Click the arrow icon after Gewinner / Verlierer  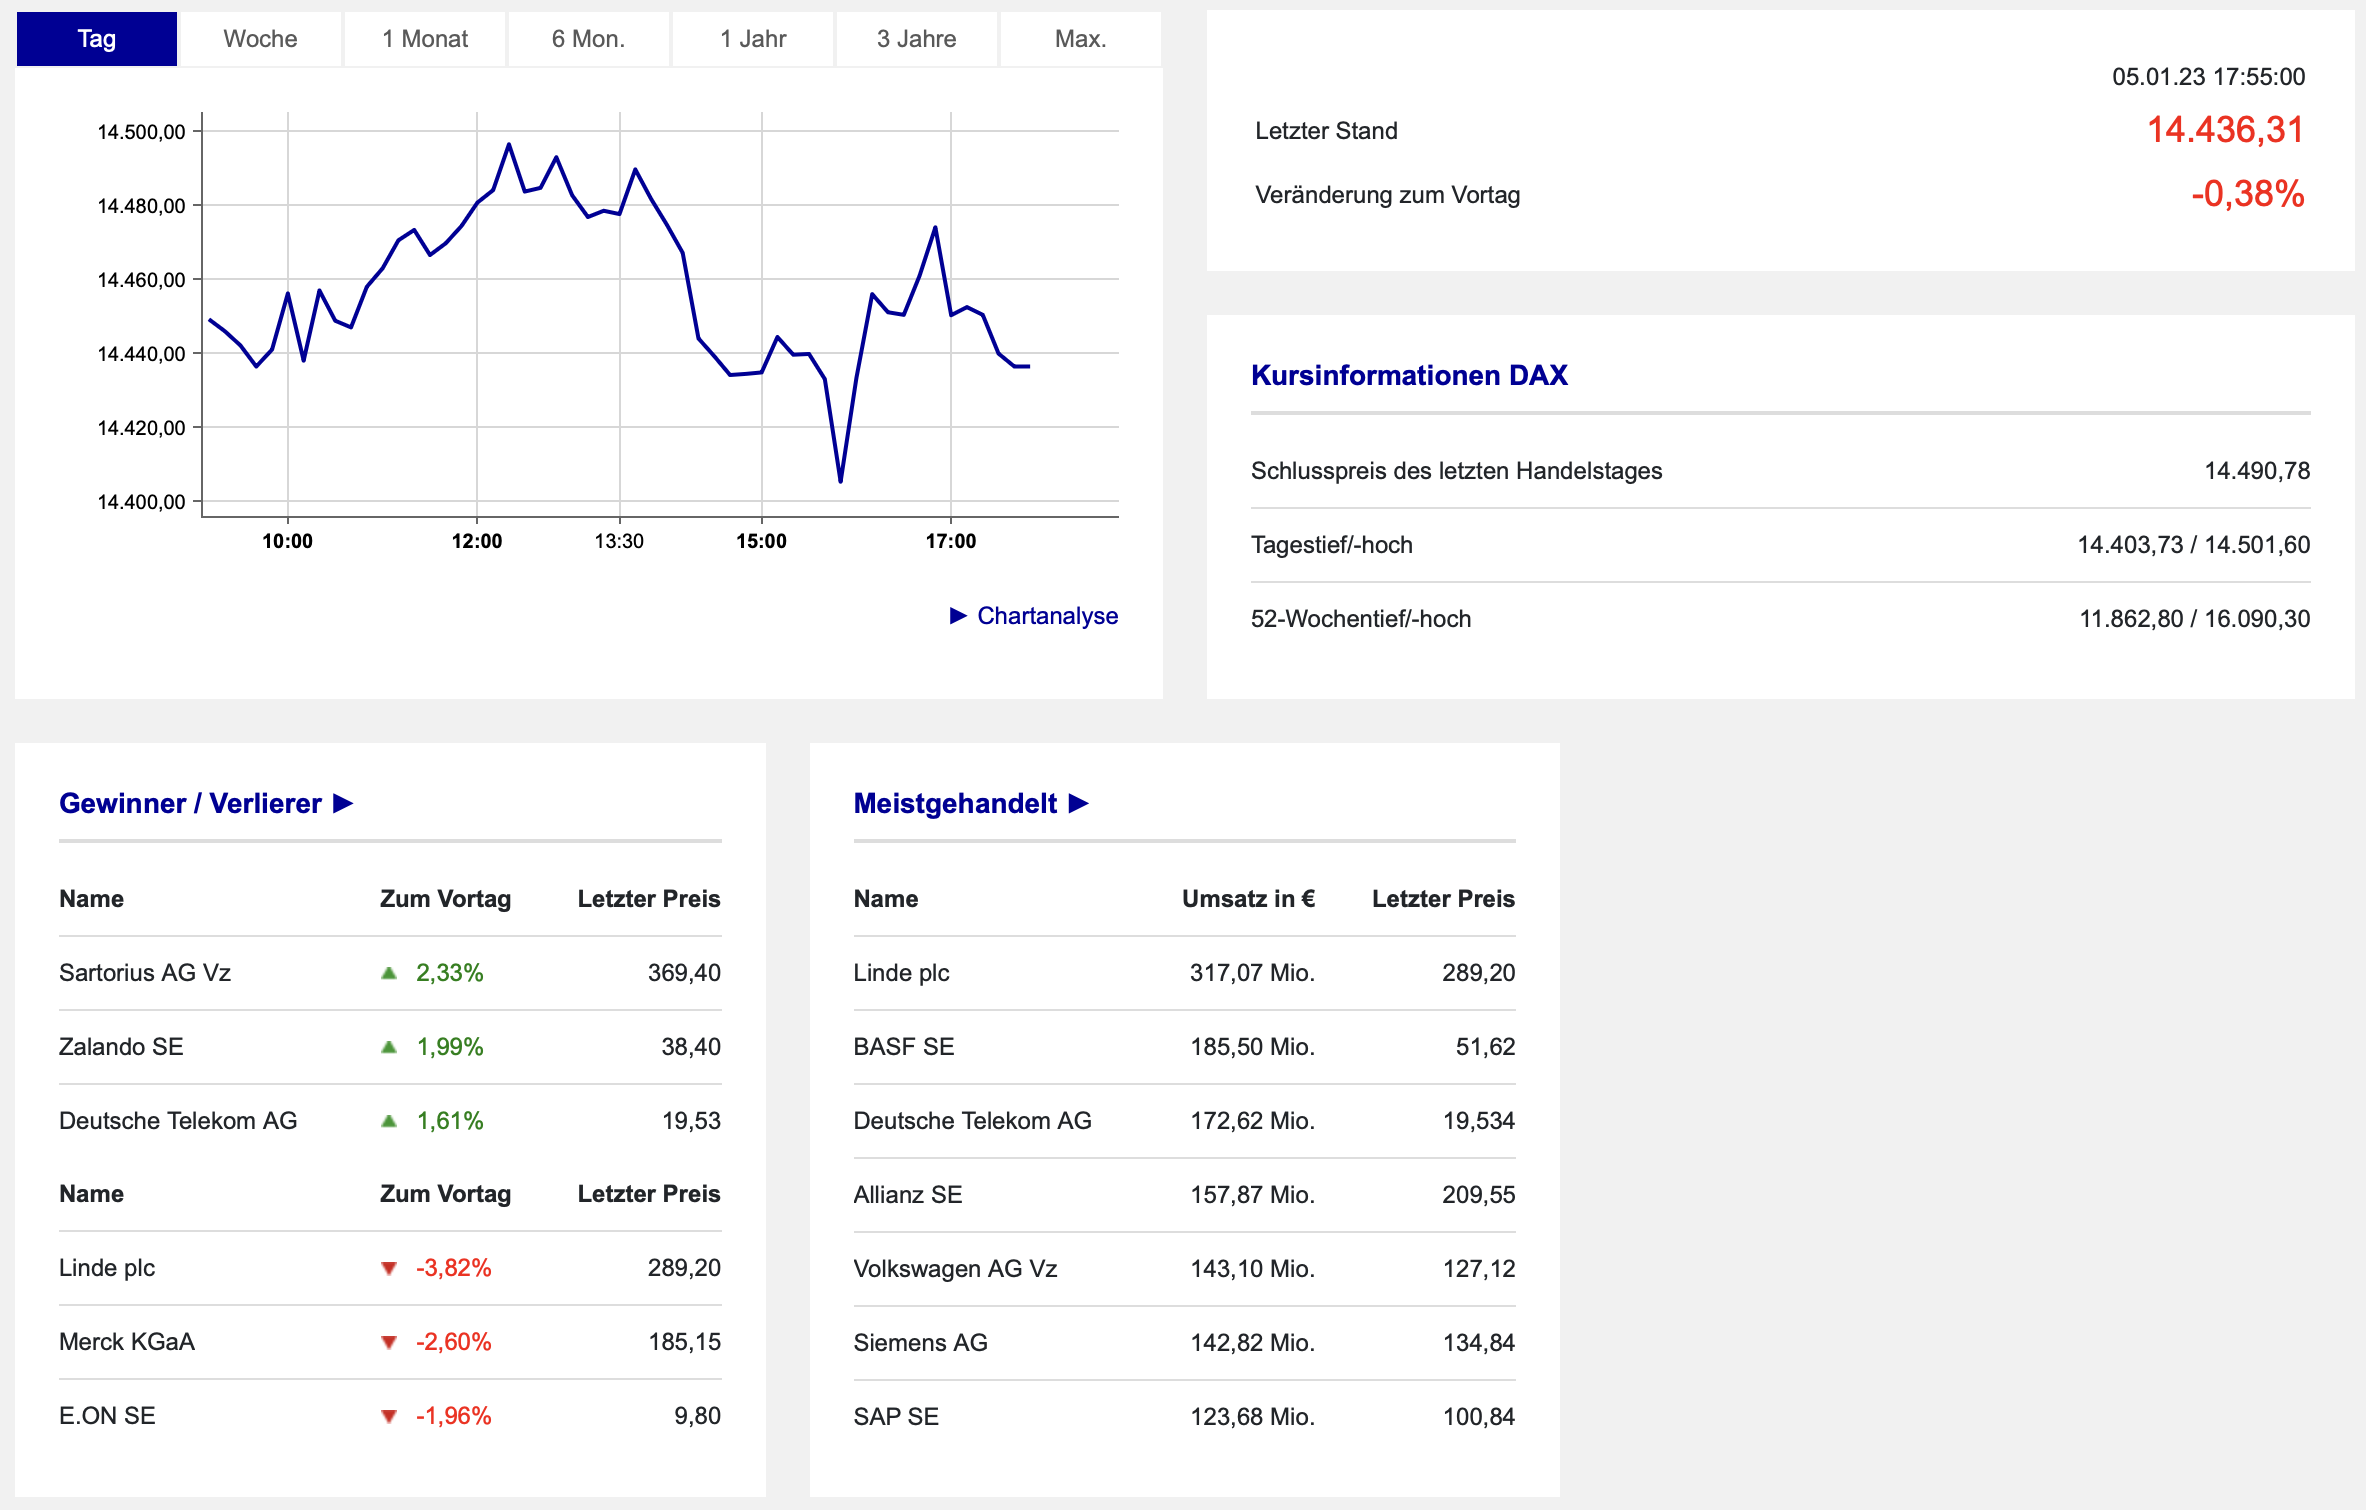click(x=343, y=803)
